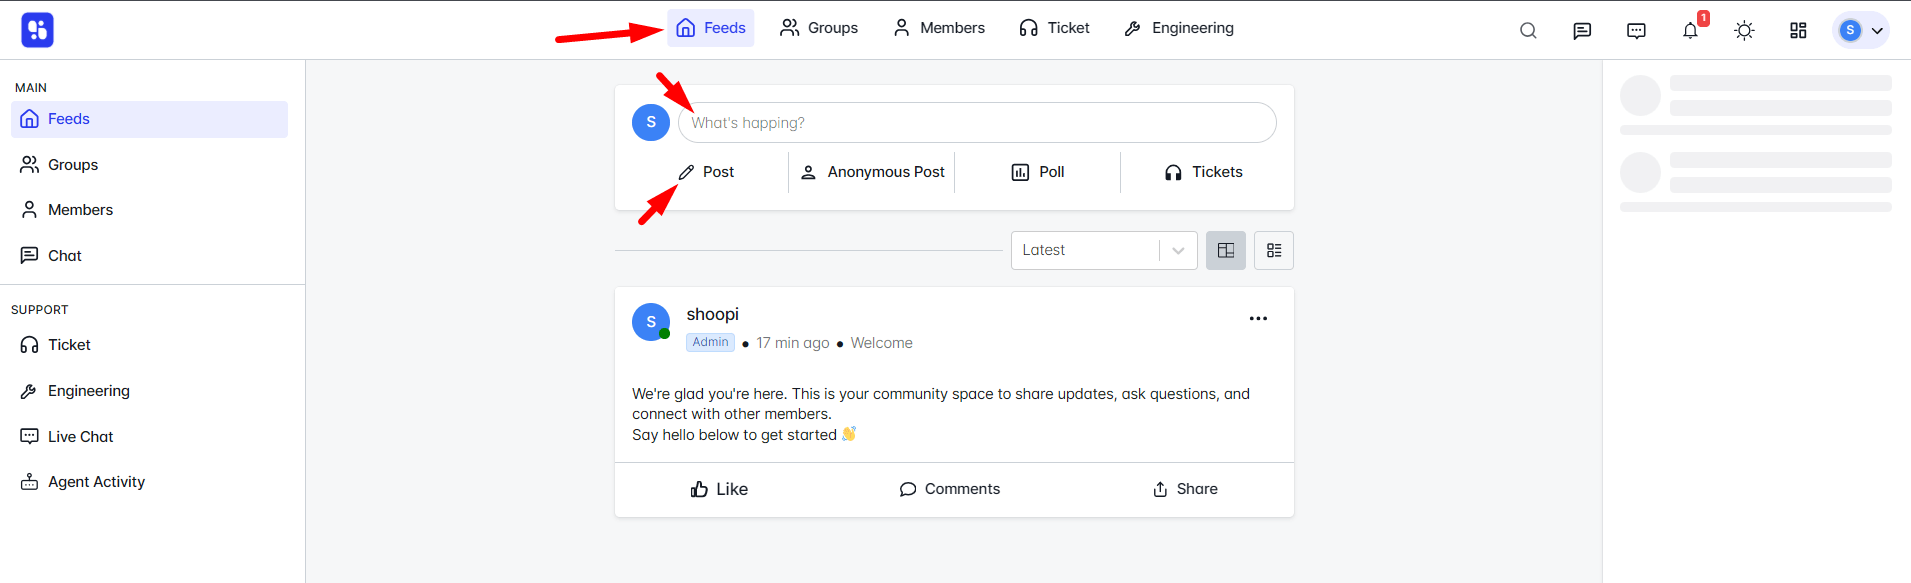Choose Anonymous Post option

872,172
